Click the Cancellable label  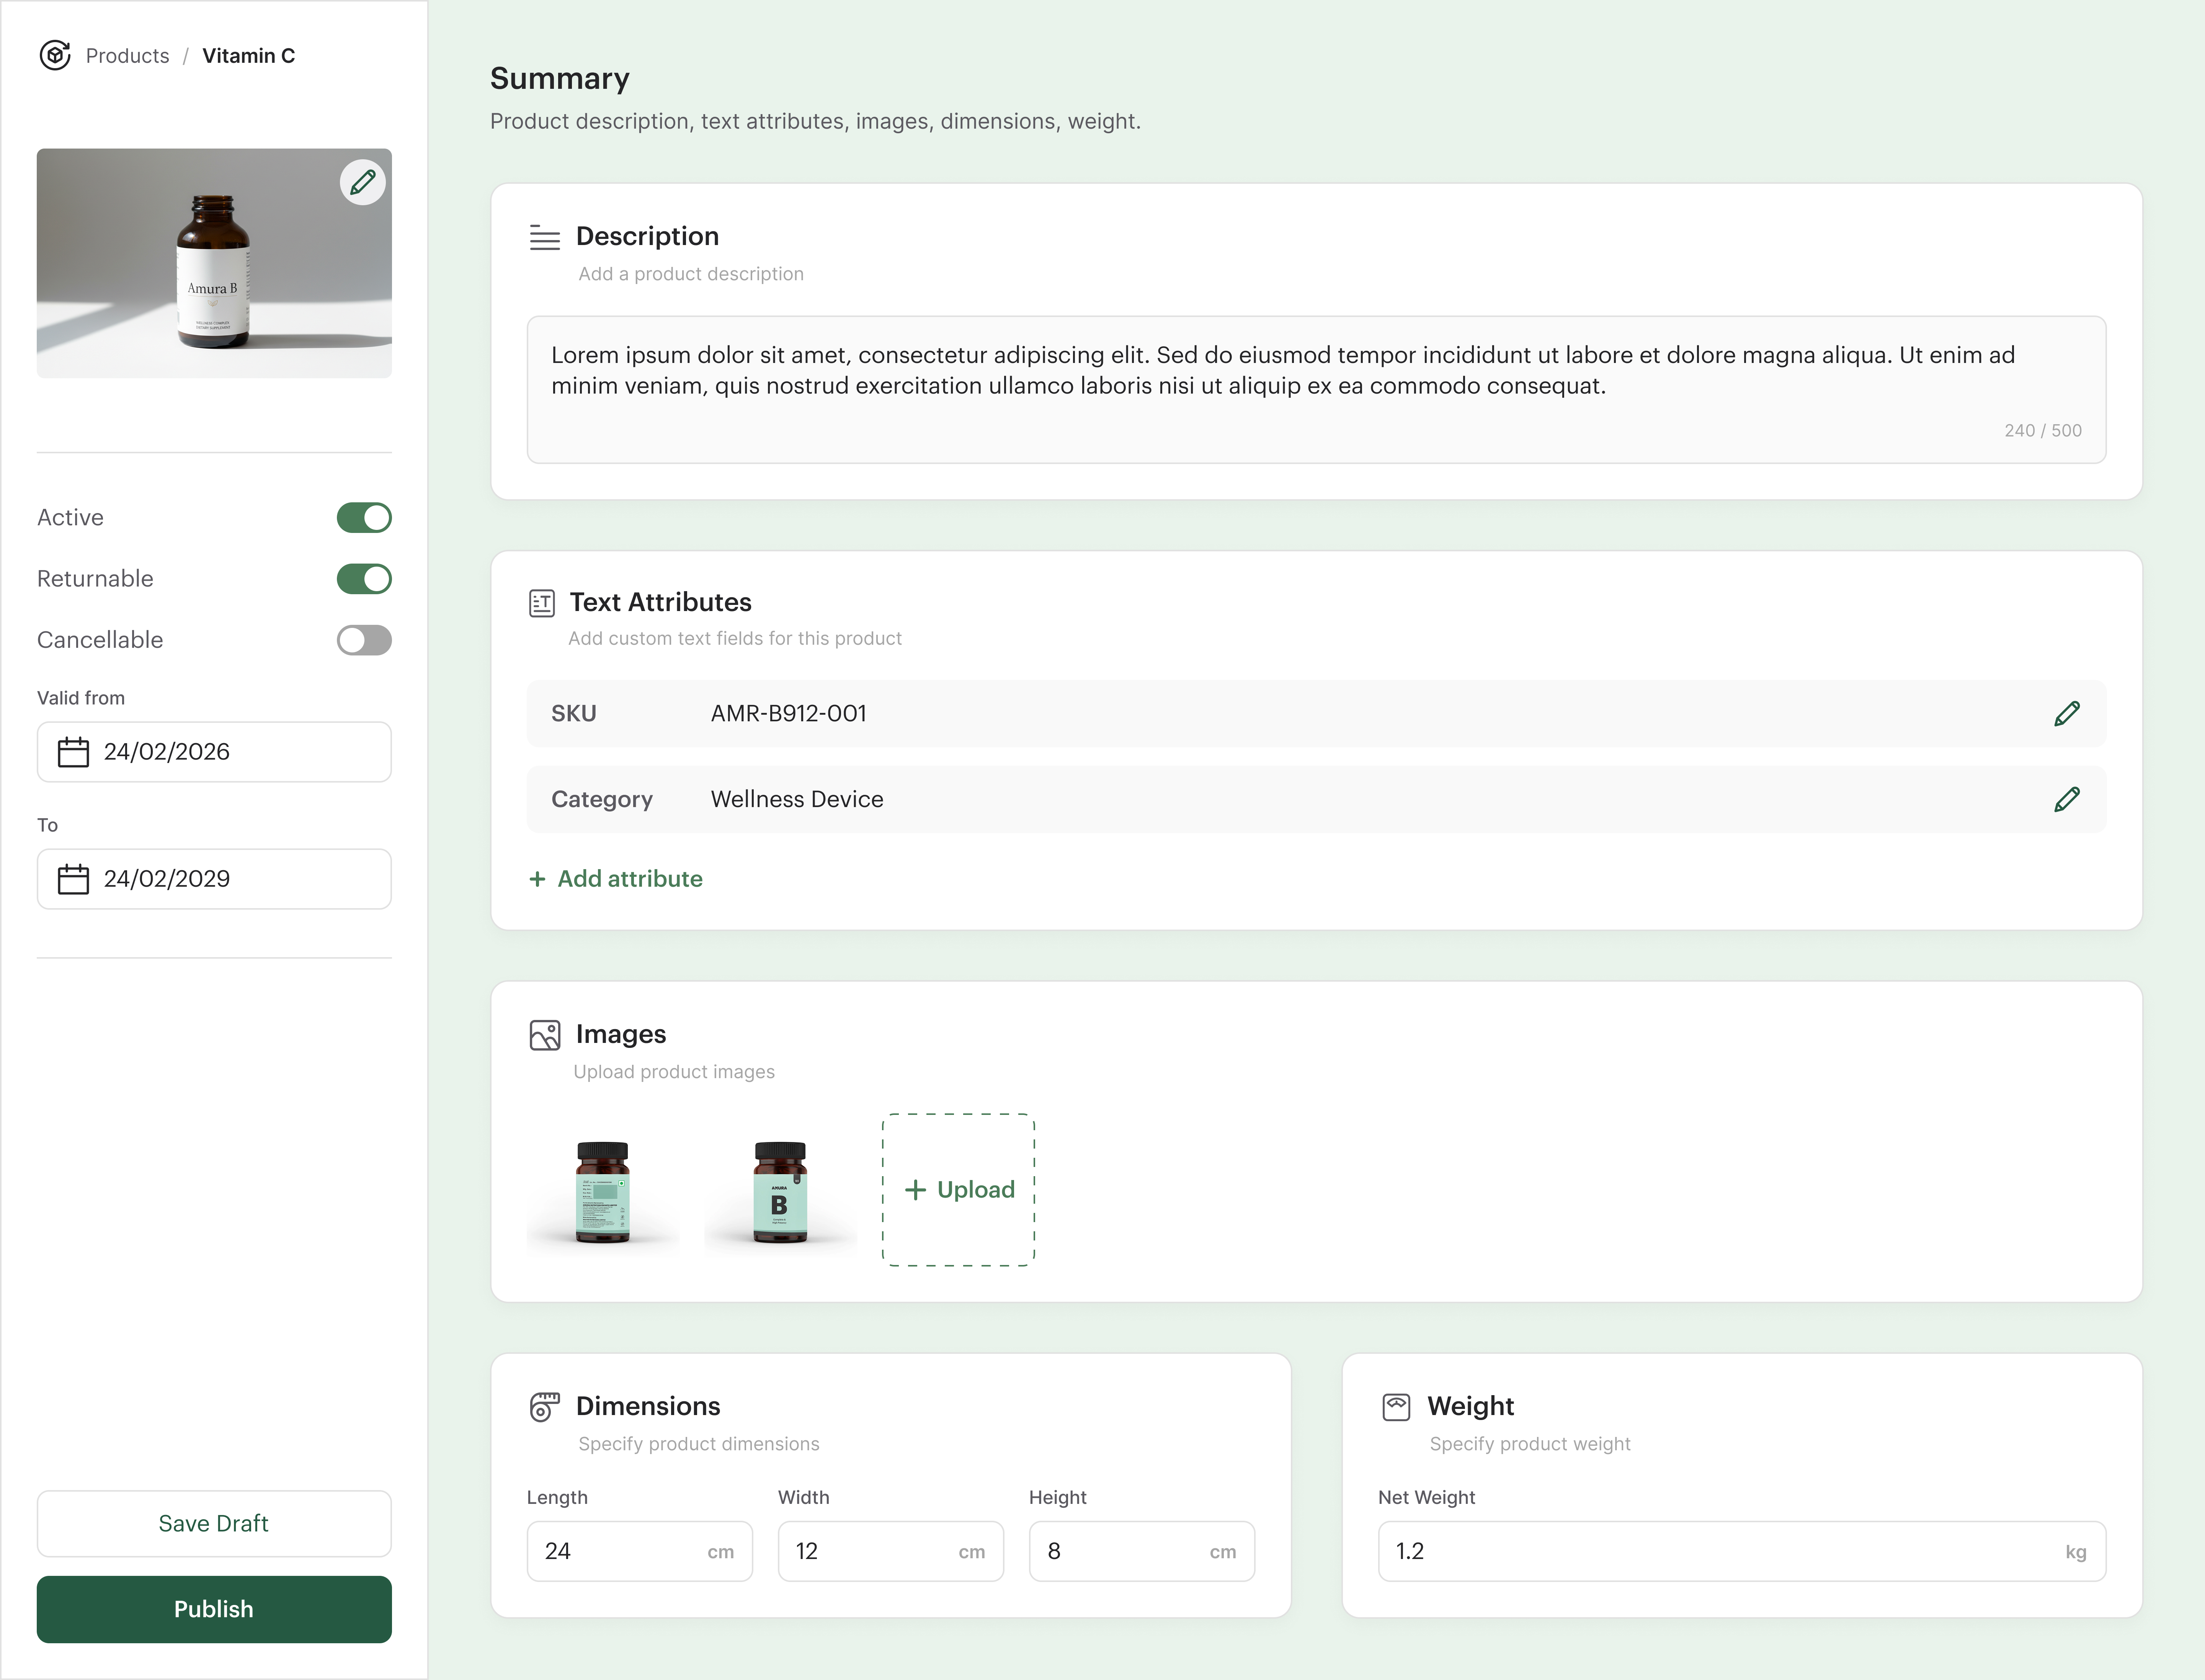tap(100, 640)
